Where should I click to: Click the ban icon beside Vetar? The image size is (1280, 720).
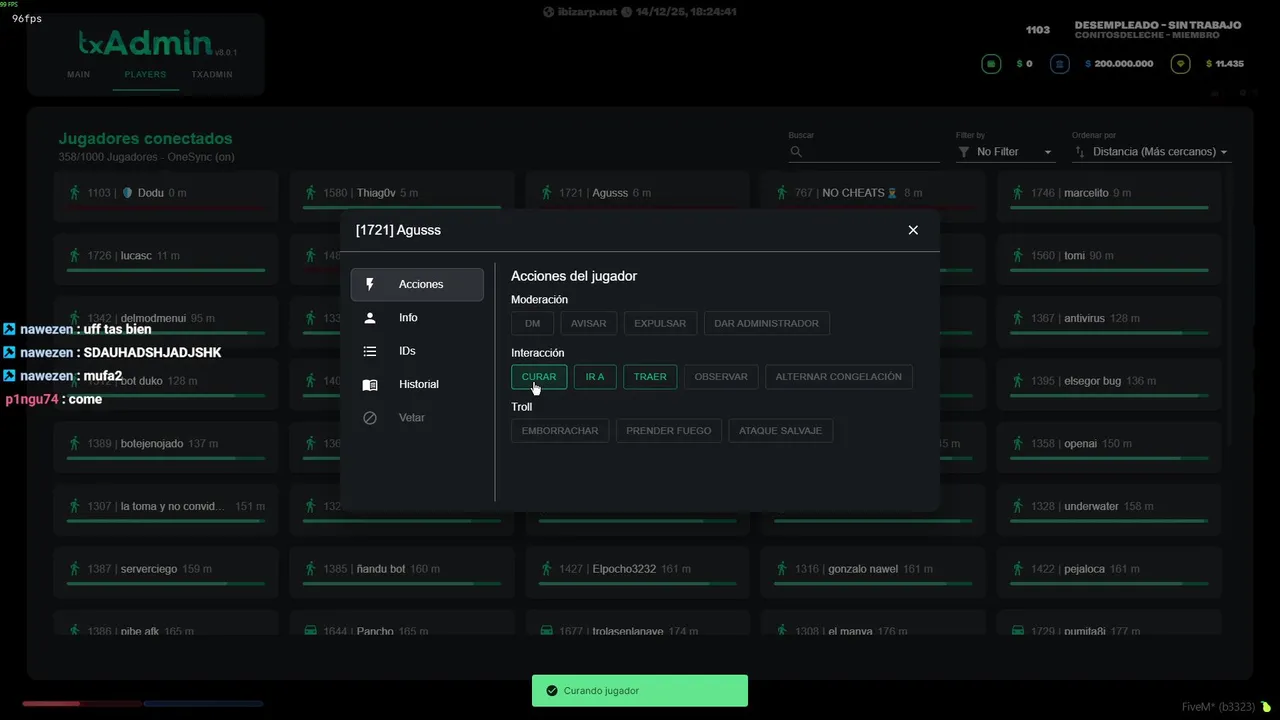370,418
